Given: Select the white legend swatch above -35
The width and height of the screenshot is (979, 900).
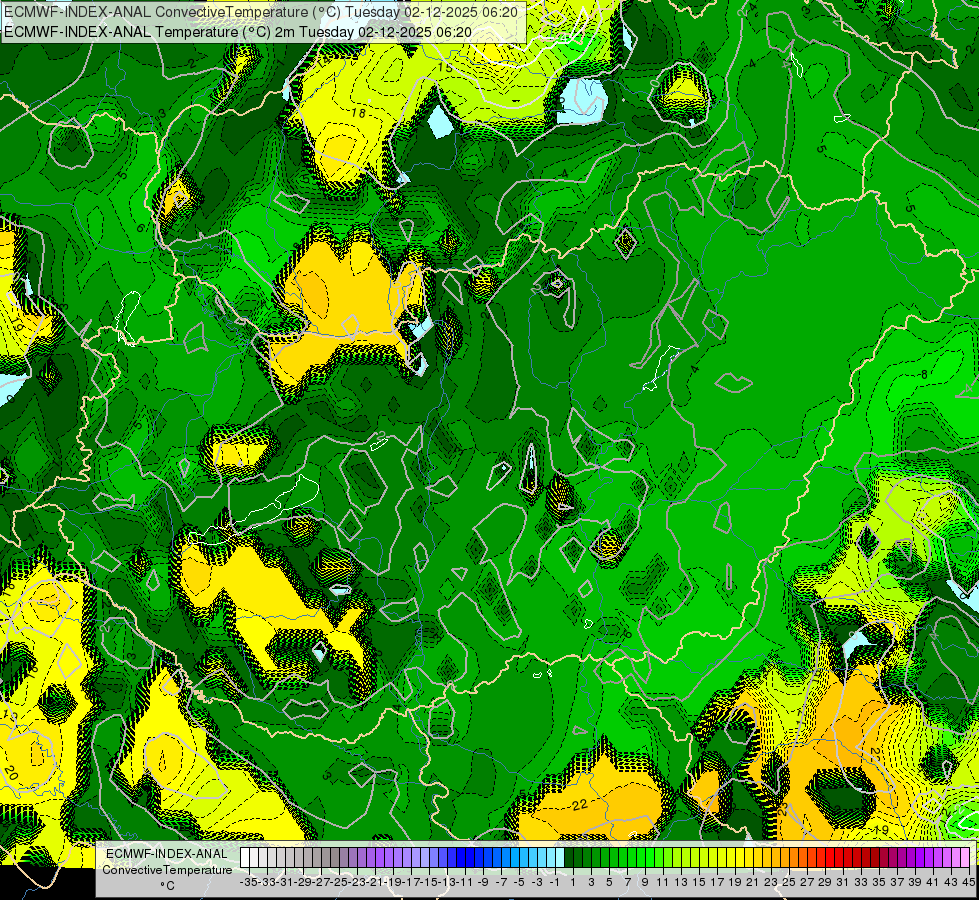Looking at the screenshot, I should coord(245,858).
